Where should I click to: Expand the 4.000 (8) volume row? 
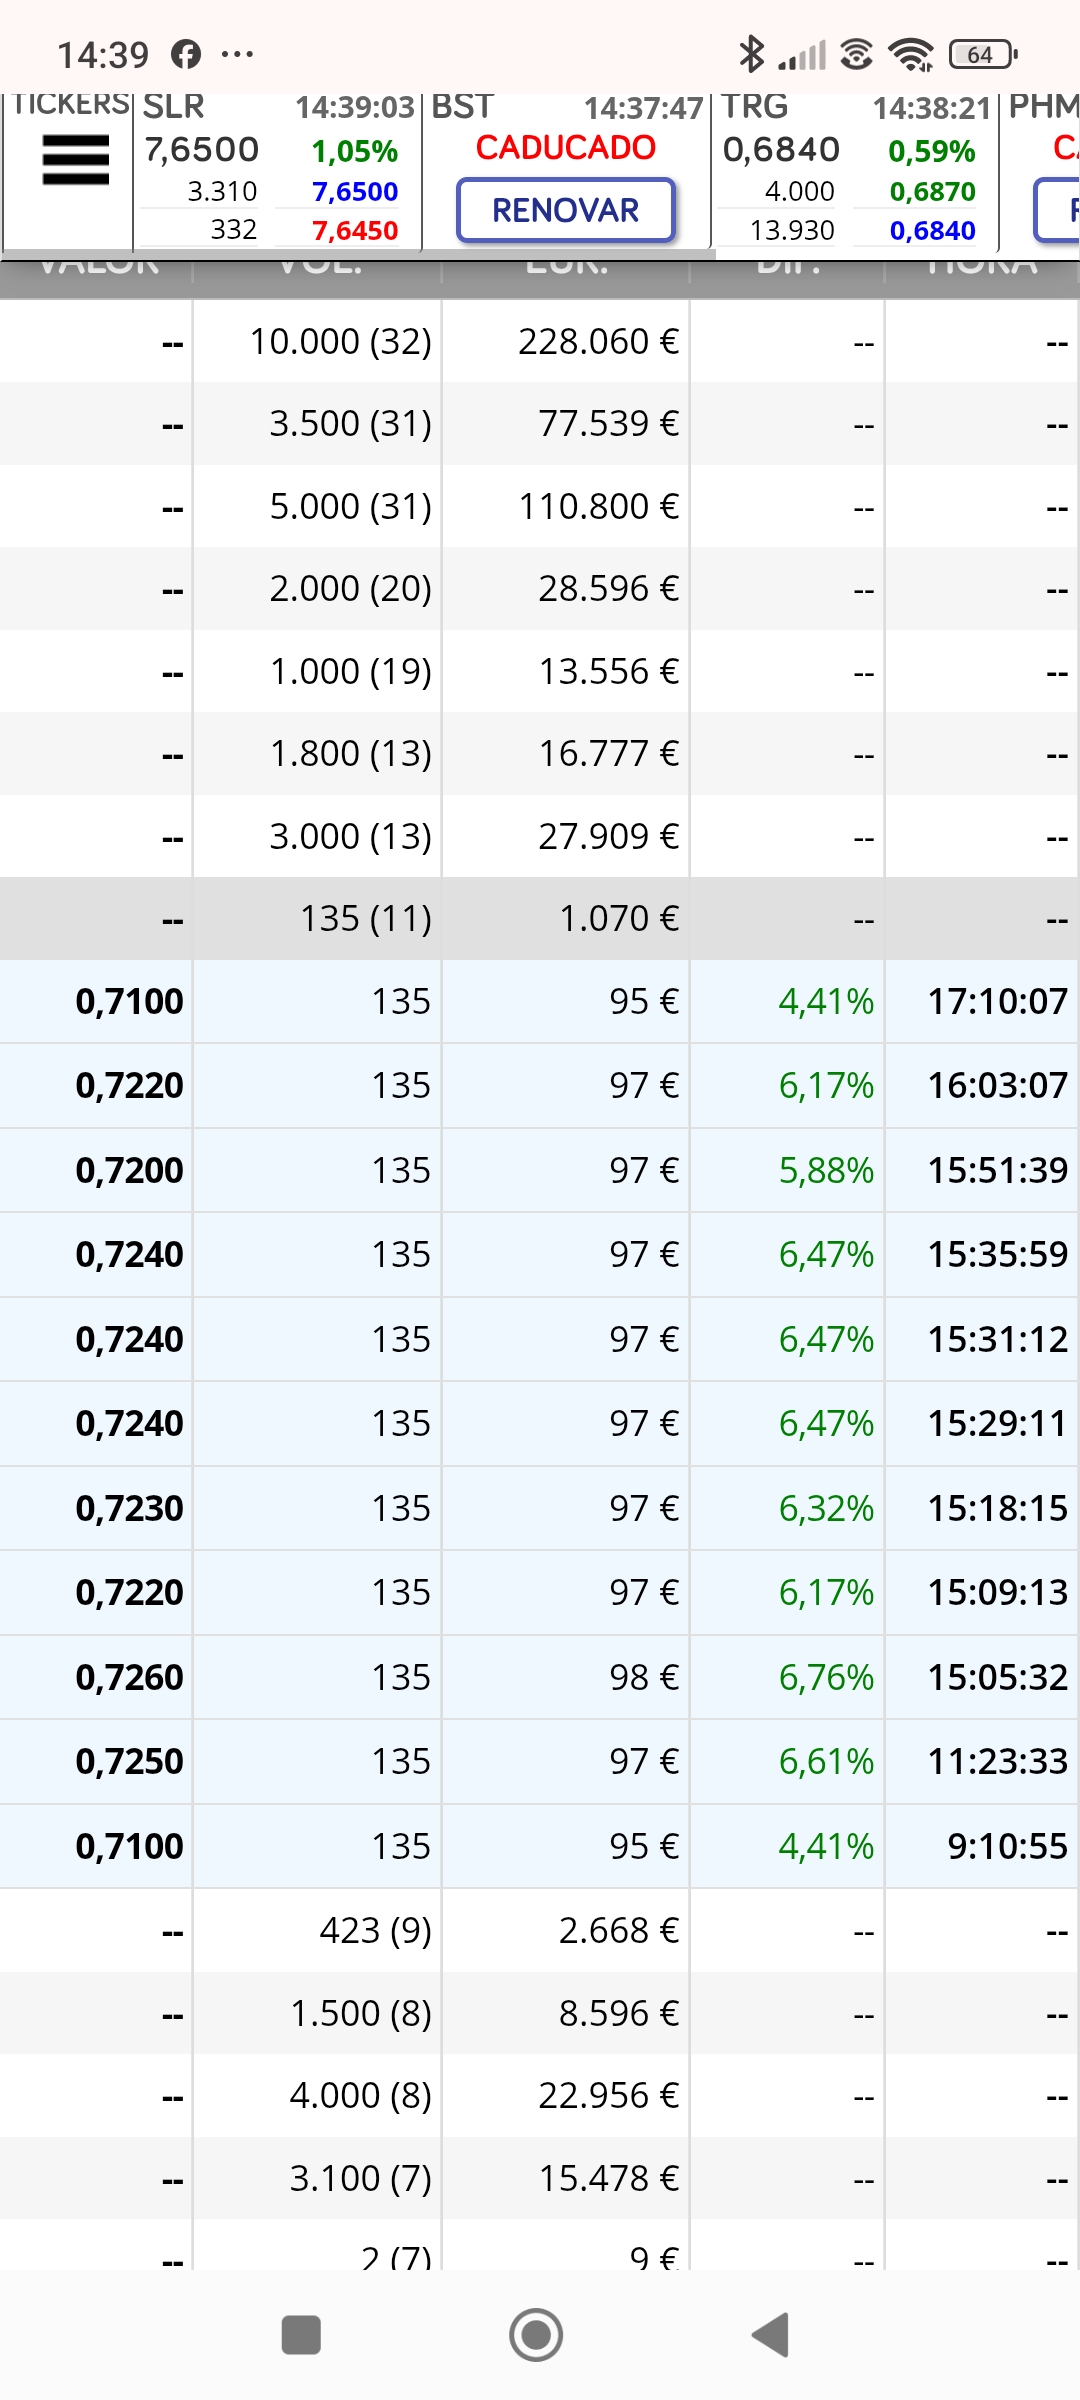tap(540, 2096)
